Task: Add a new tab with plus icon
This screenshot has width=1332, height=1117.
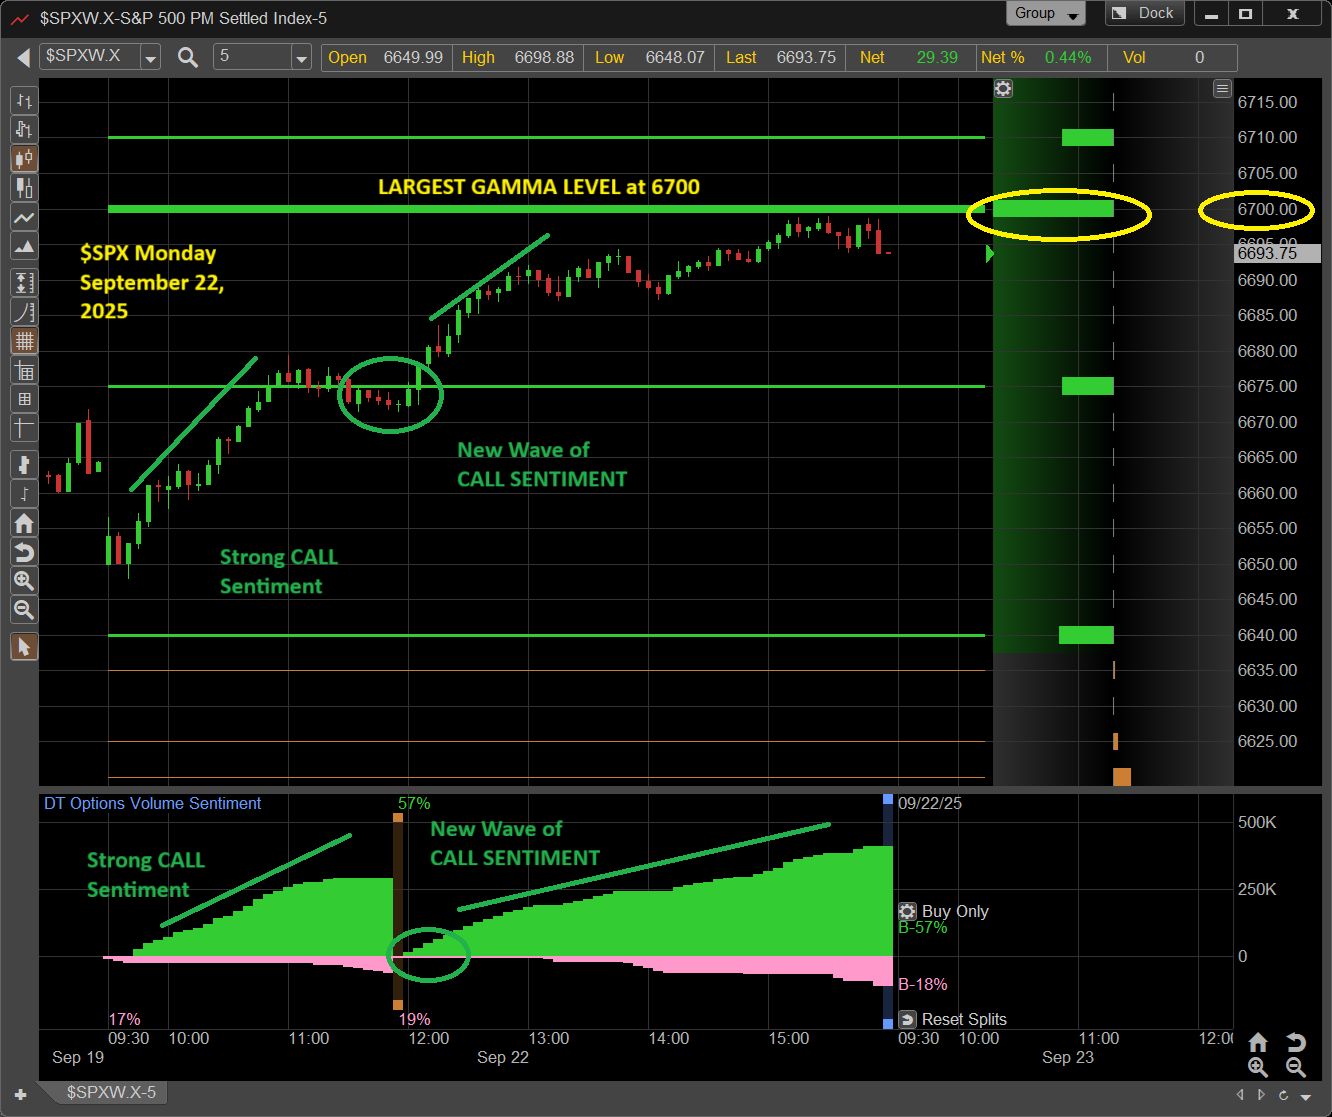Action: pyautogui.click(x=20, y=1094)
